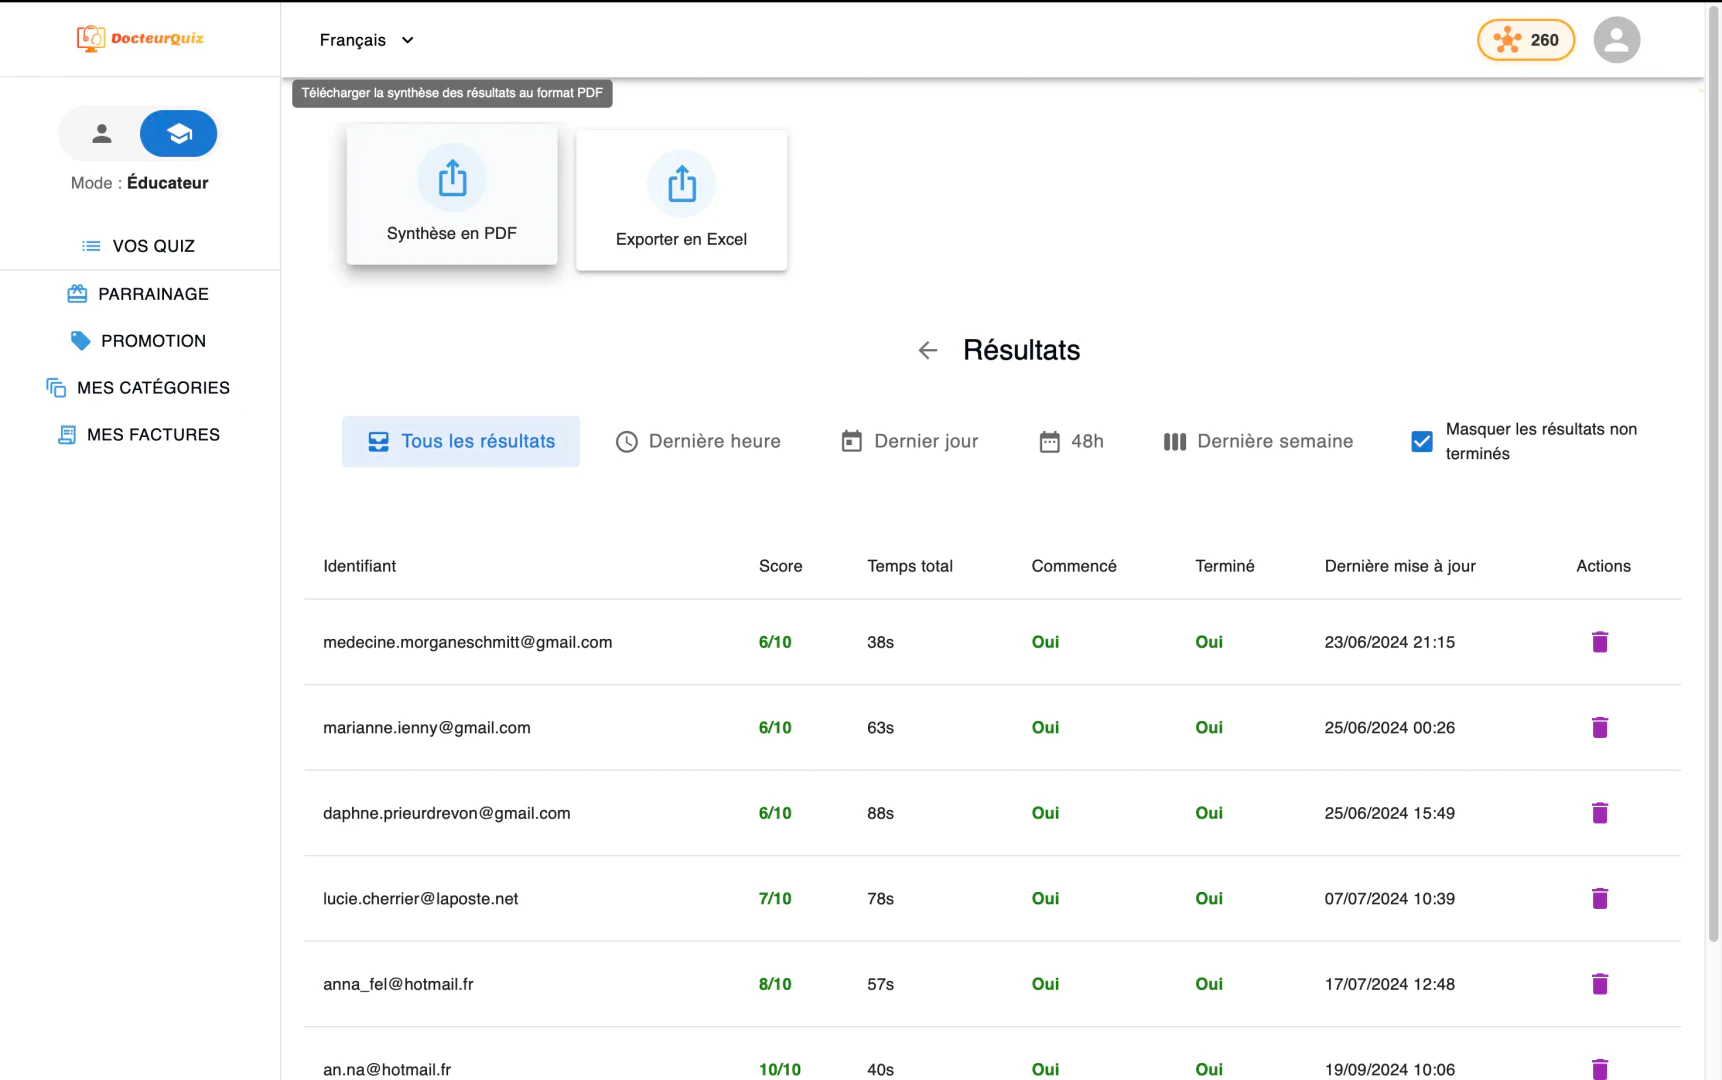Image resolution: width=1722 pixels, height=1080 pixels.
Task: Select the PARRAINAGE gift icon
Action: pyautogui.click(x=77, y=293)
